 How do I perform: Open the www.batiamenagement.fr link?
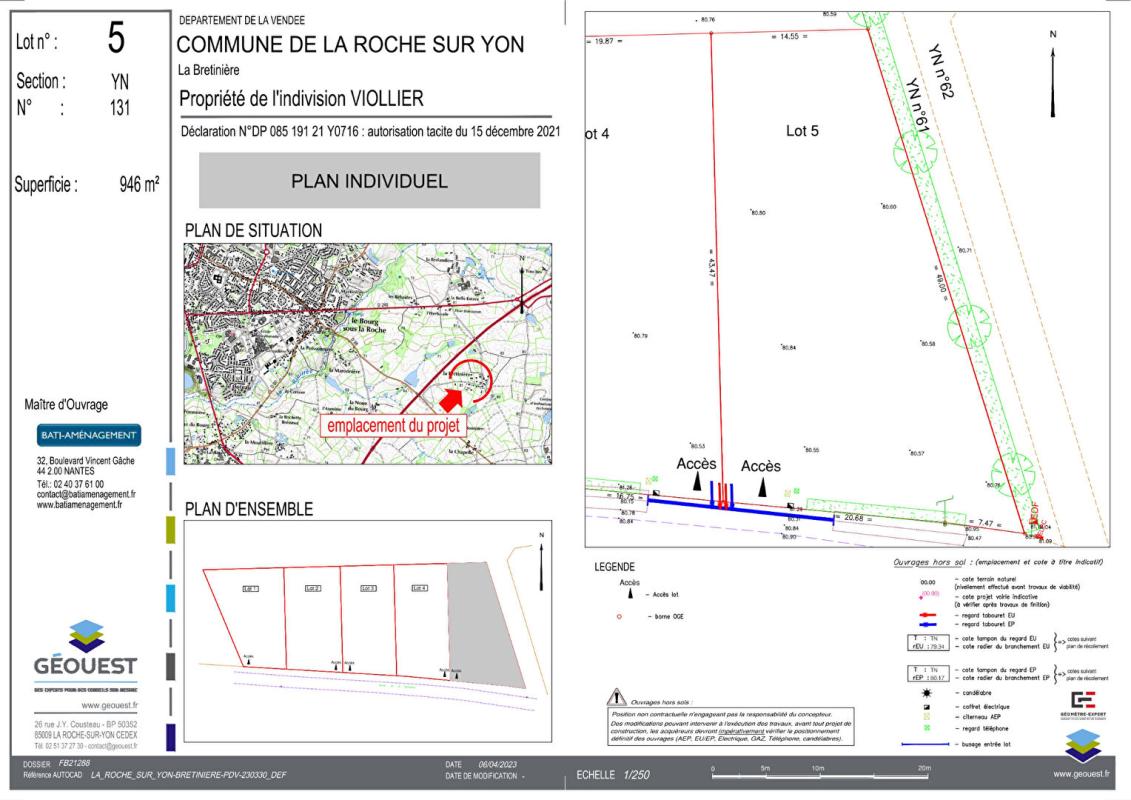tap(79, 504)
